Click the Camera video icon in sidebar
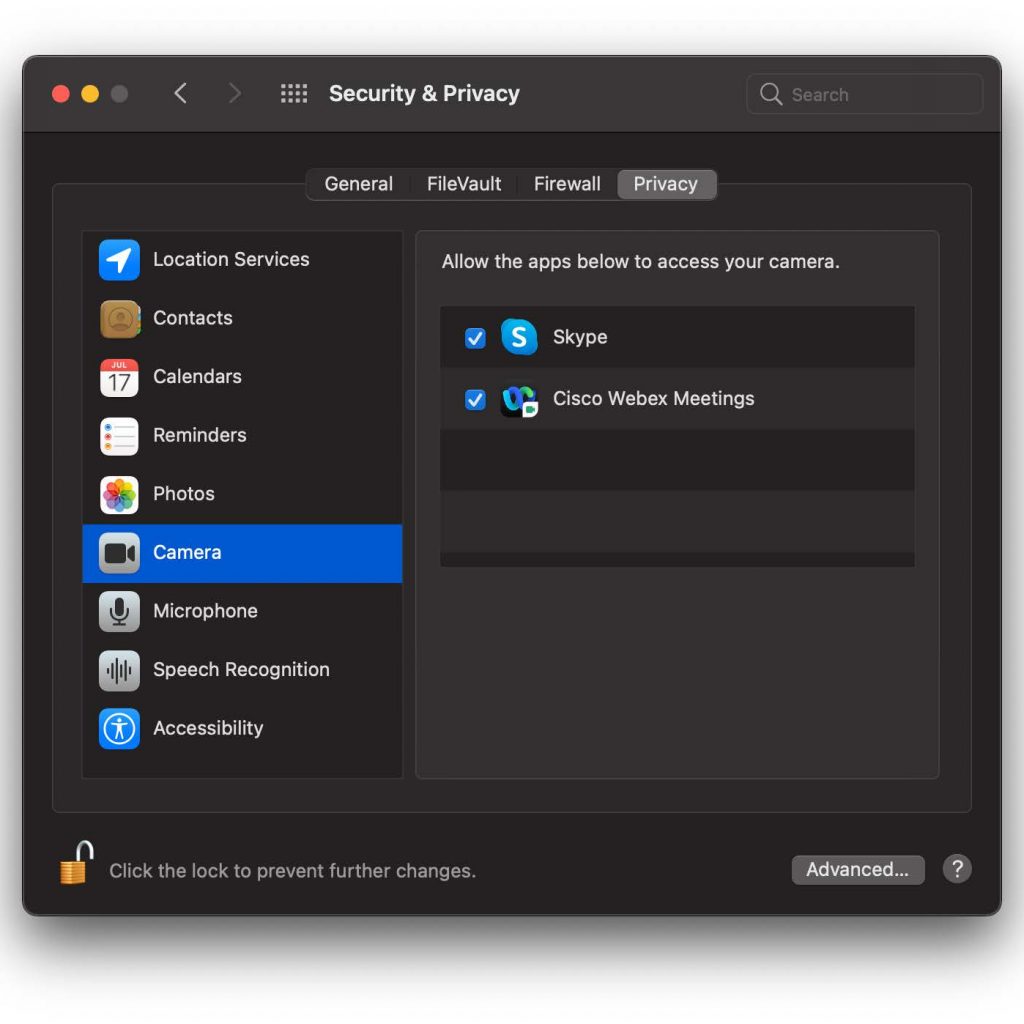1024x1024 pixels. 119,553
